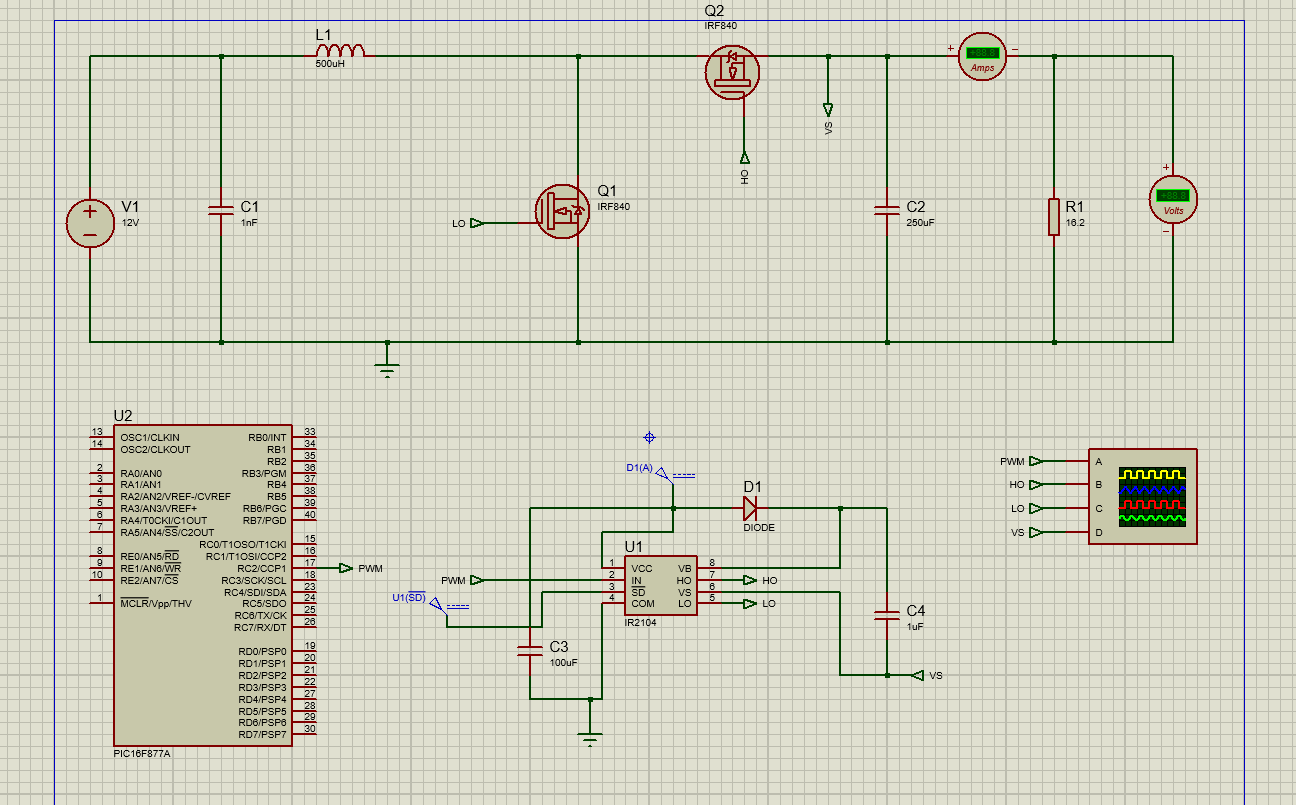Select the oscilloscope instrument panel

click(1141, 497)
